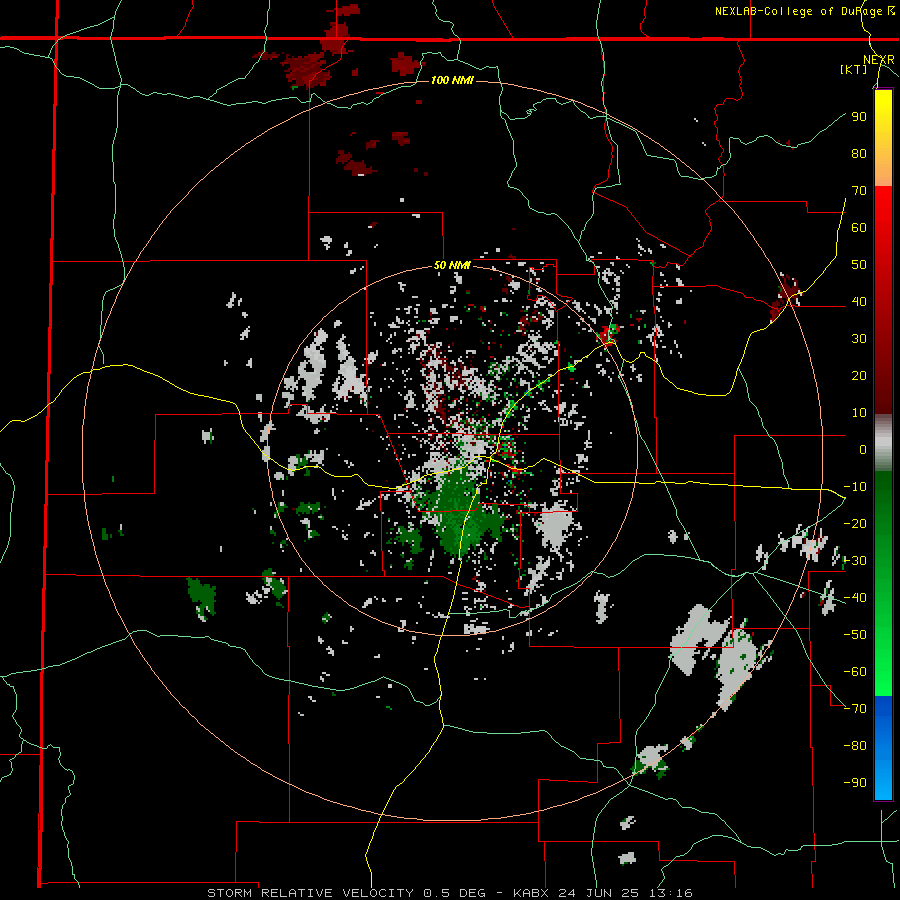Click the -40 value on the velocity scale
The height and width of the screenshot is (900, 900).
point(855,598)
